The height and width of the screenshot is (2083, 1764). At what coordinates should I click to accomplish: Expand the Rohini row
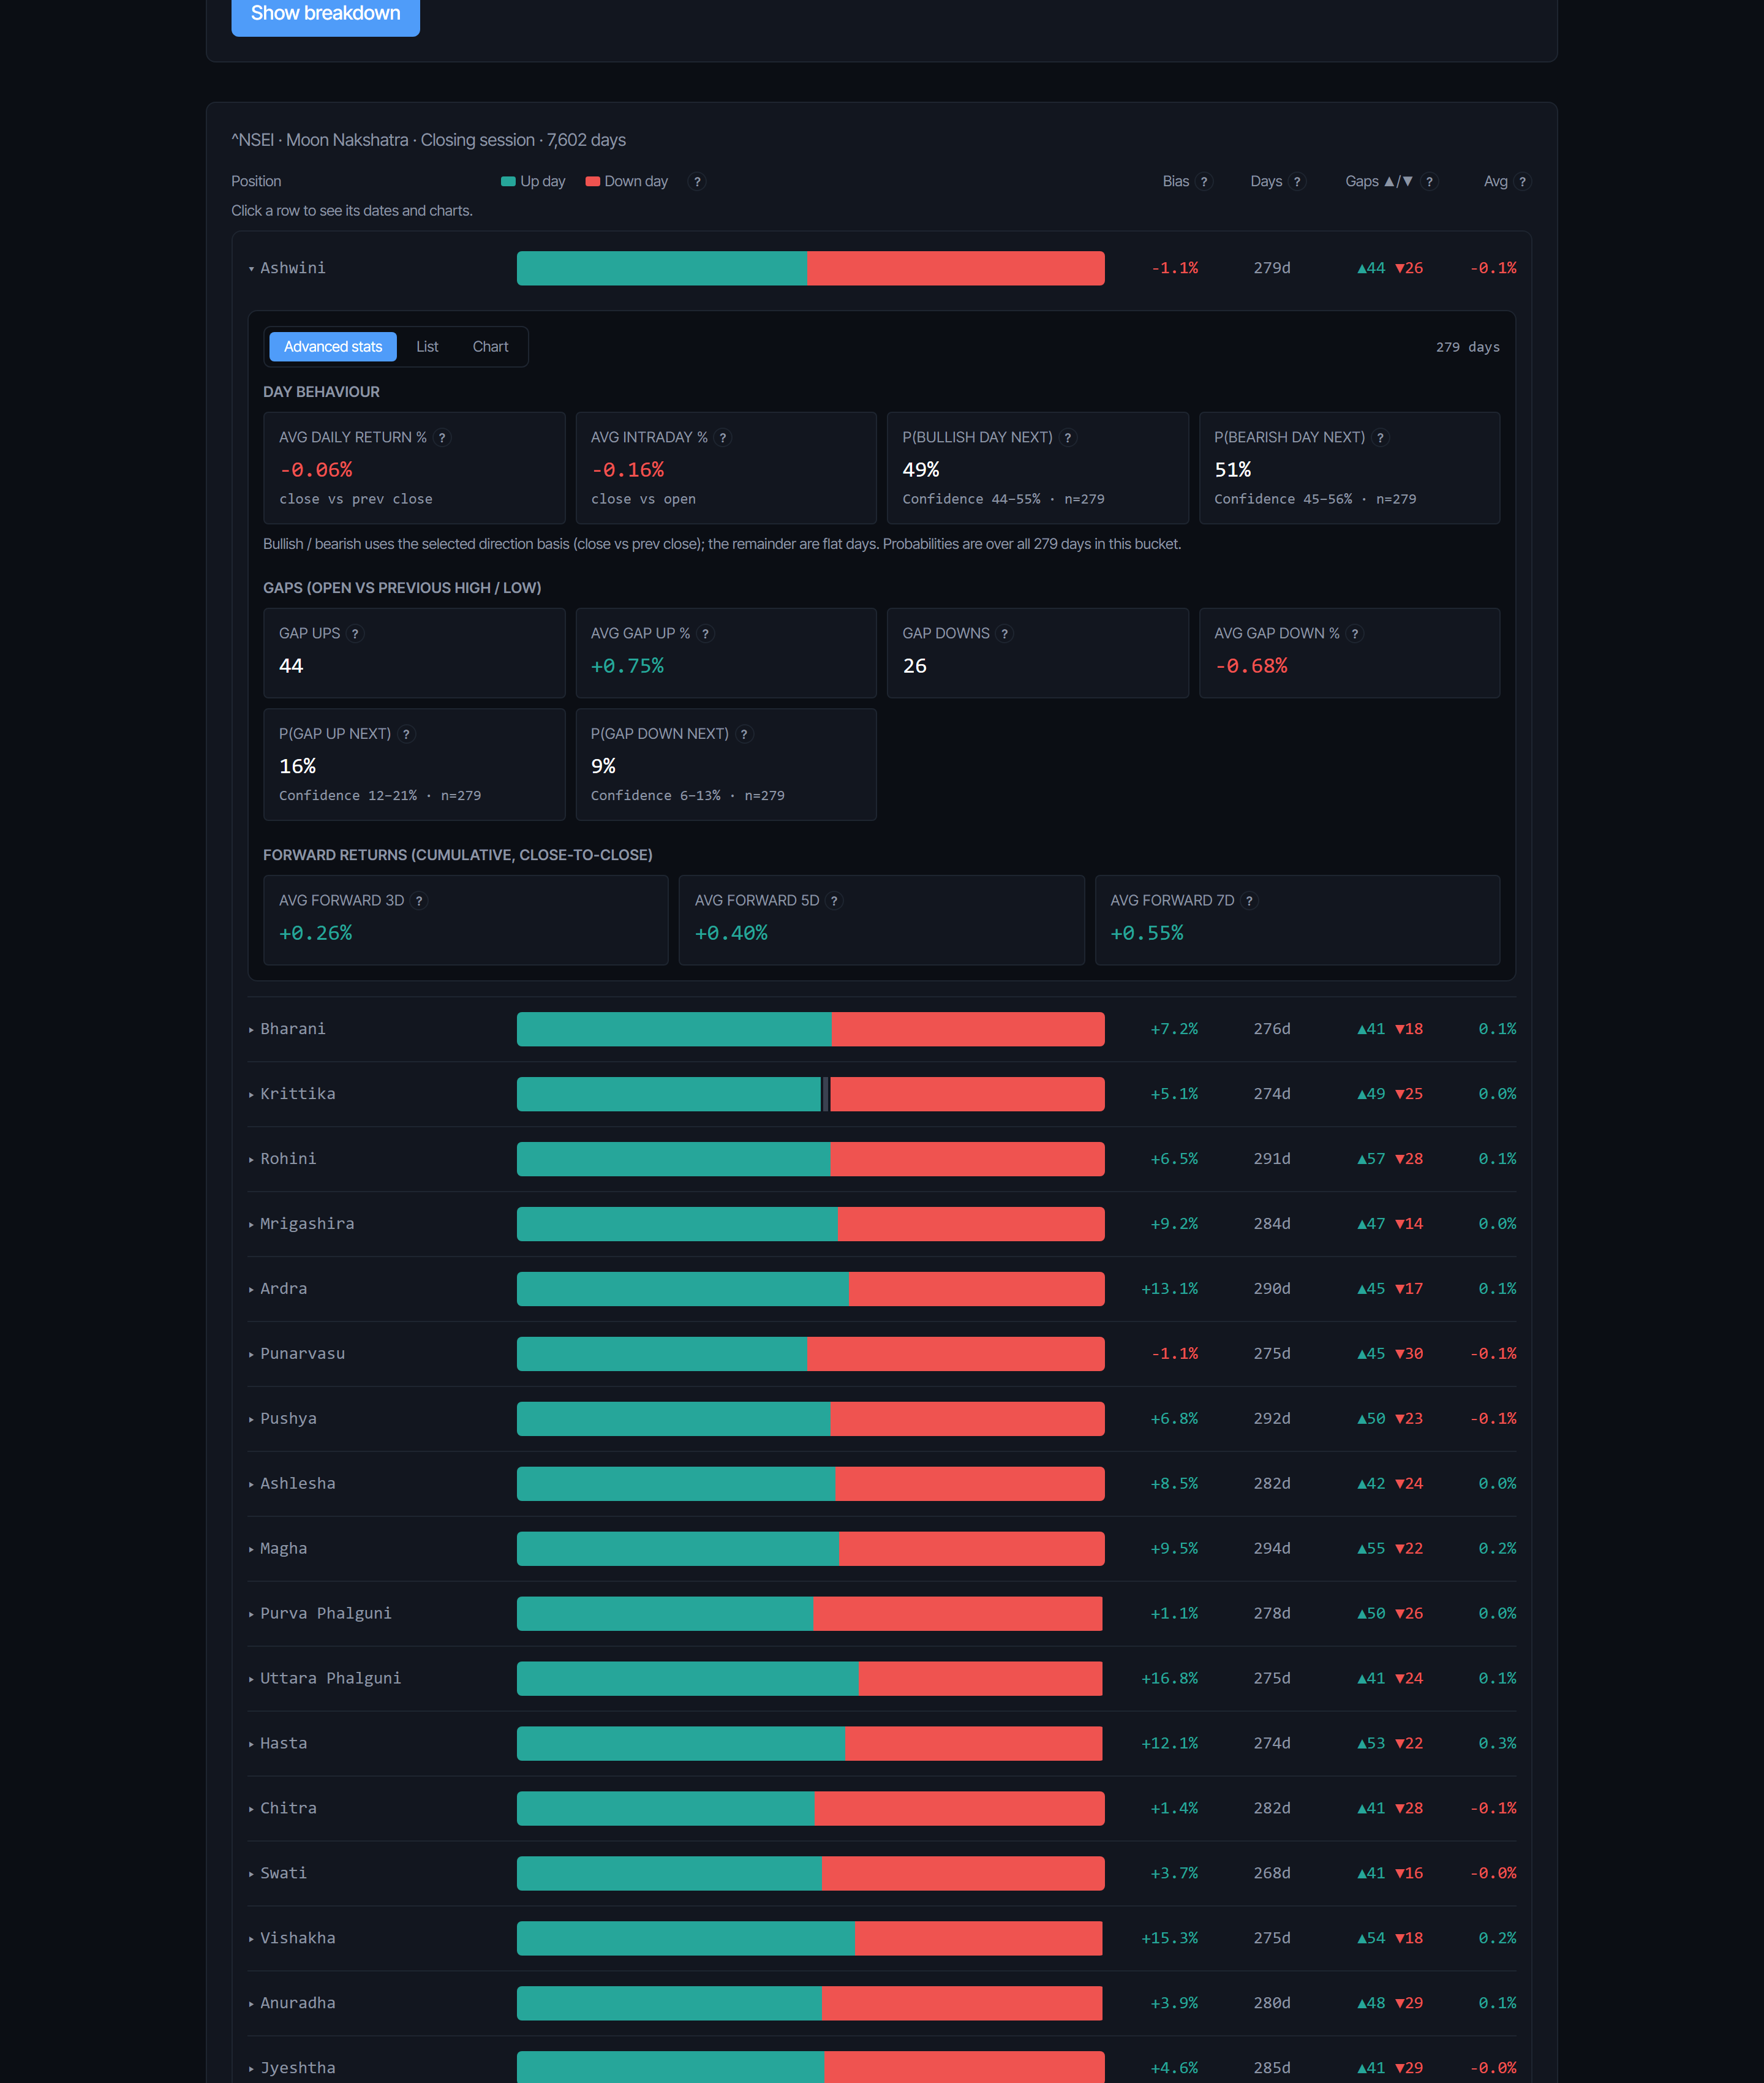882,1159
